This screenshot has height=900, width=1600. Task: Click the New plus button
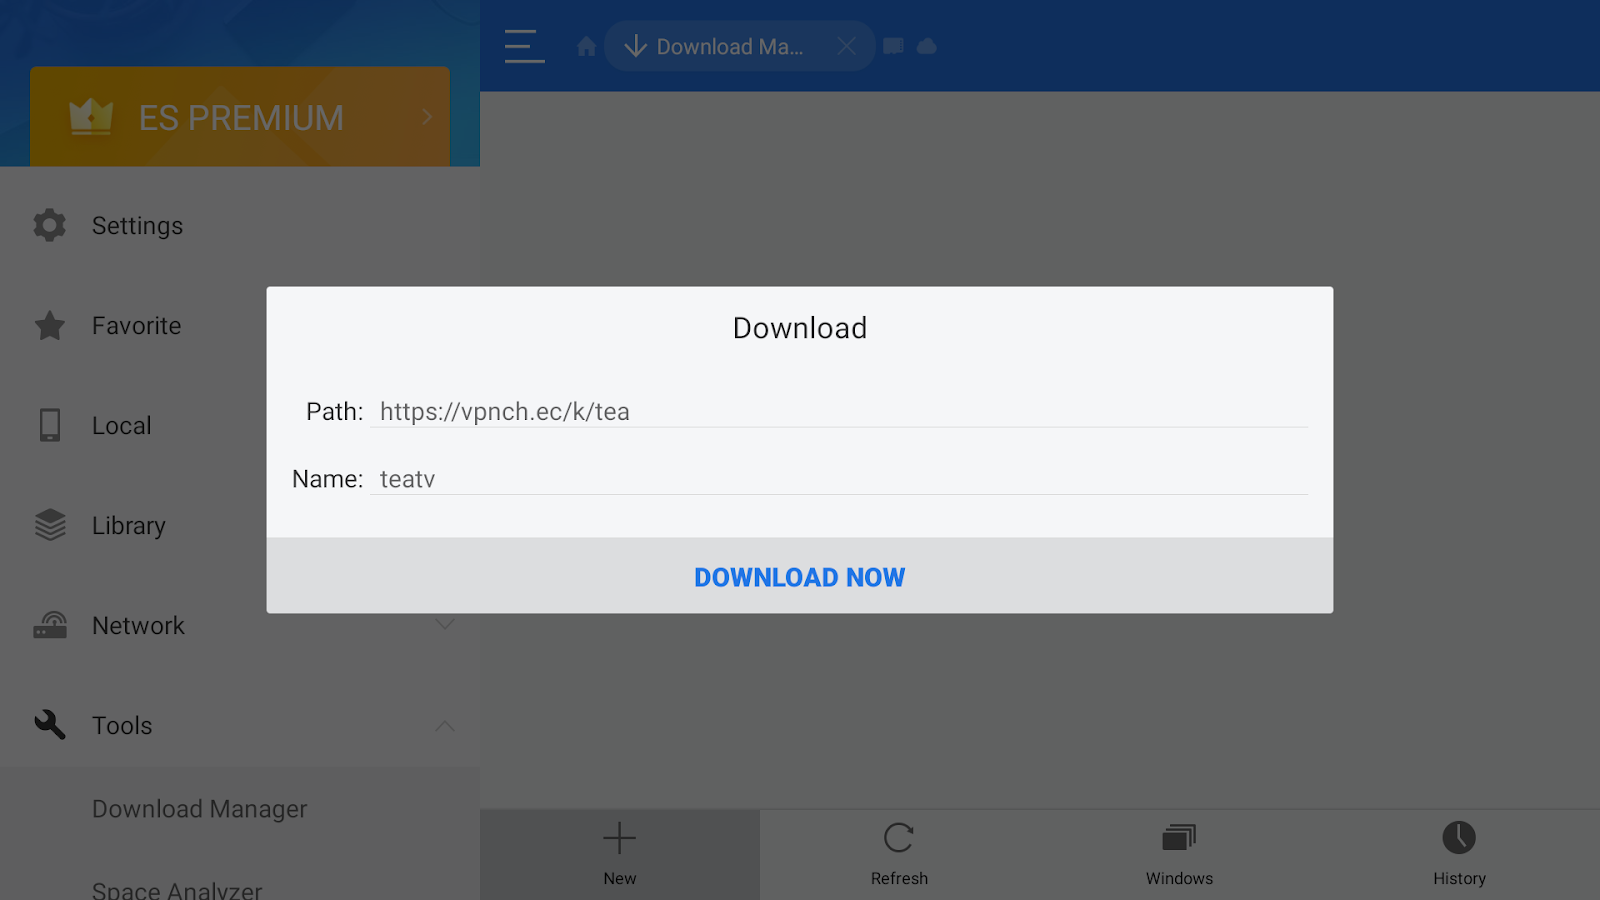620,854
